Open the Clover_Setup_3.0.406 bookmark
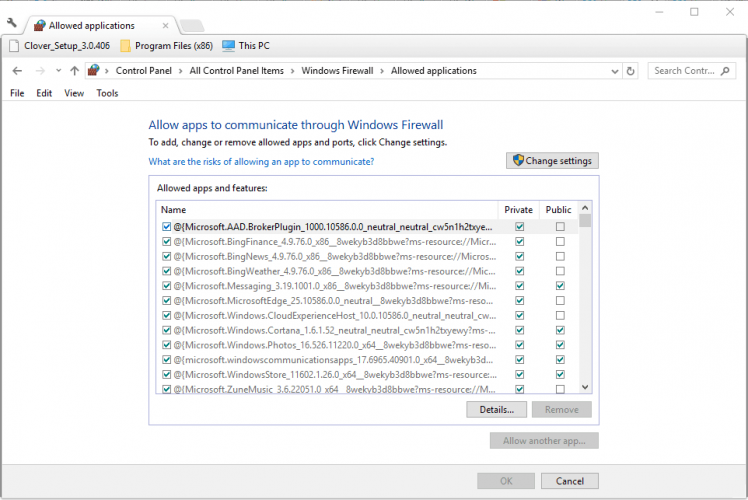 coord(60,46)
